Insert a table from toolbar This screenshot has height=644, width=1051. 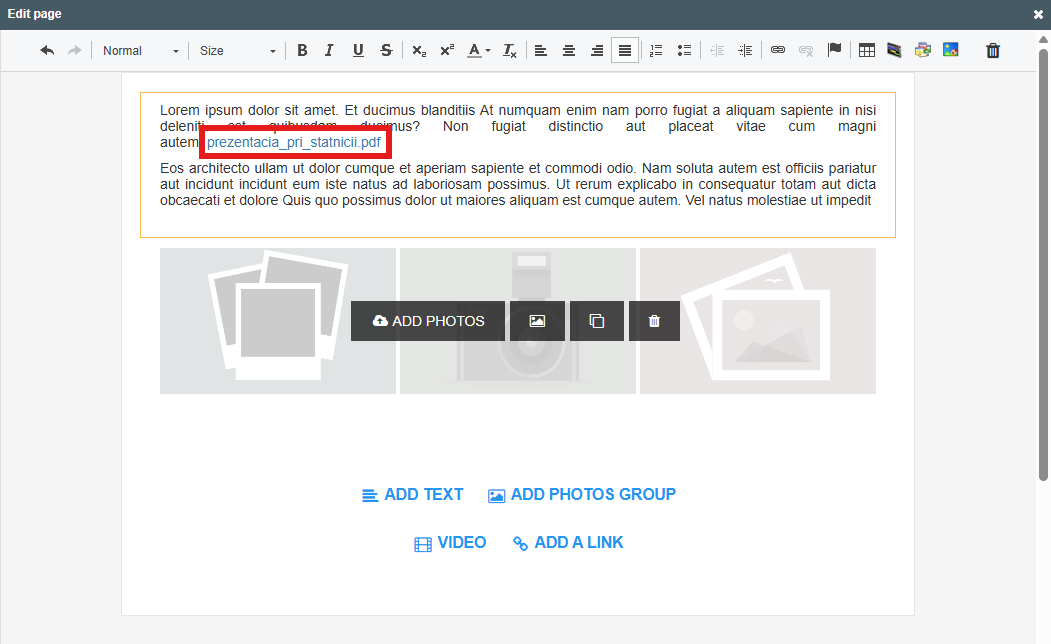pos(867,51)
